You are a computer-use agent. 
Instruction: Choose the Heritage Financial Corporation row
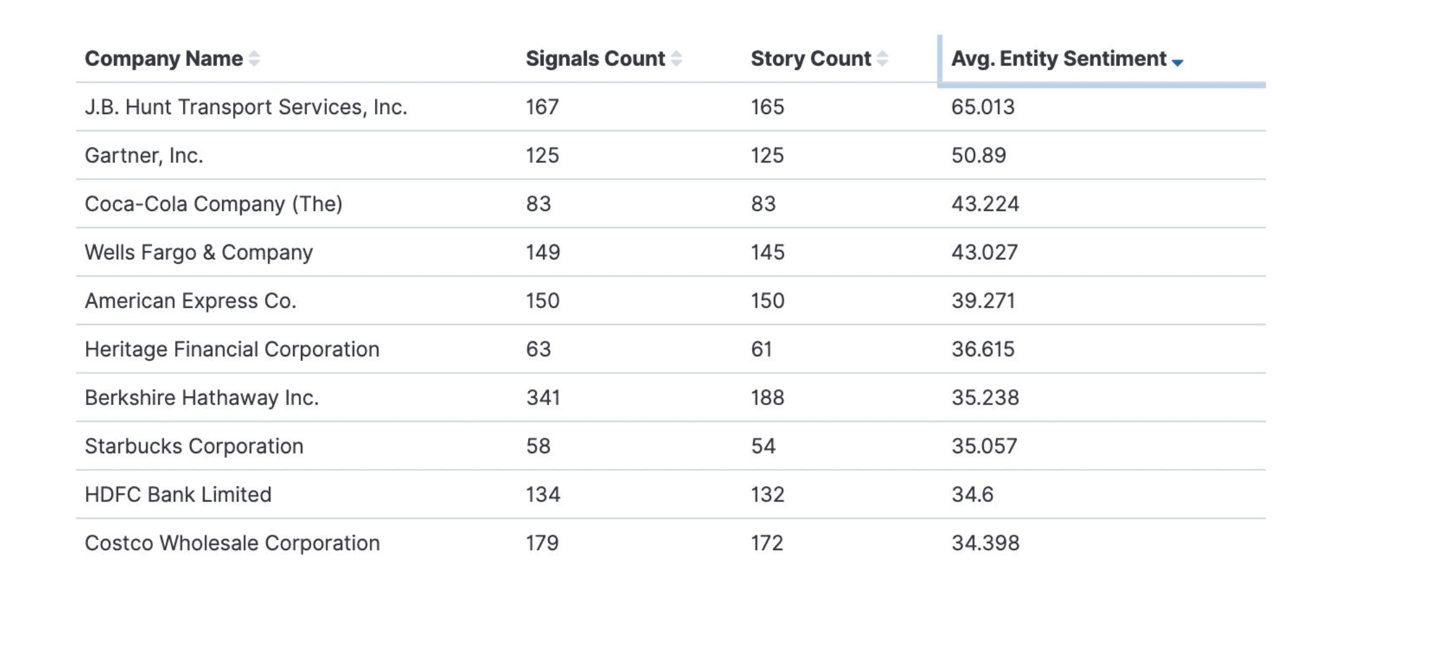click(x=232, y=349)
